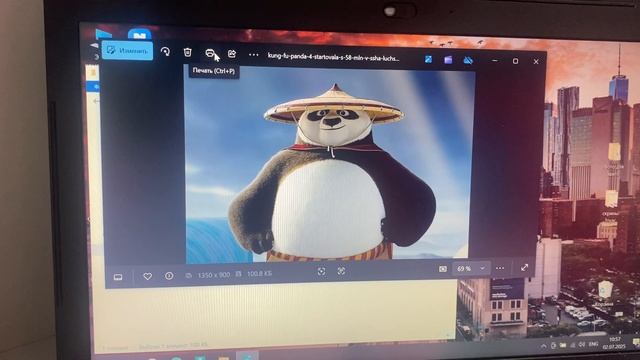Click the volume icon in the system tray
Image resolution: width=640 pixels, height=360 pixels.
582,345
